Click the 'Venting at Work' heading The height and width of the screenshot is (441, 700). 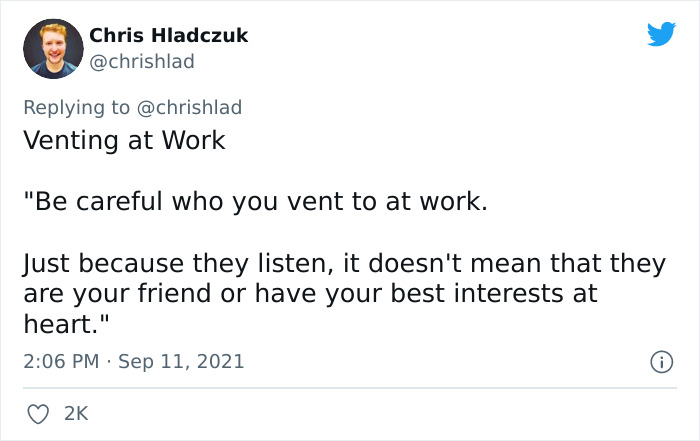124,141
